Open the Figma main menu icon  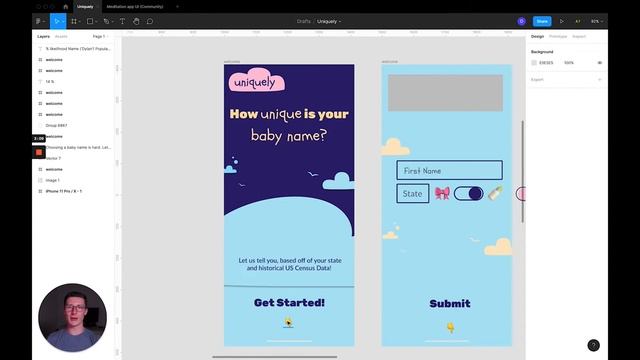pos(39,21)
